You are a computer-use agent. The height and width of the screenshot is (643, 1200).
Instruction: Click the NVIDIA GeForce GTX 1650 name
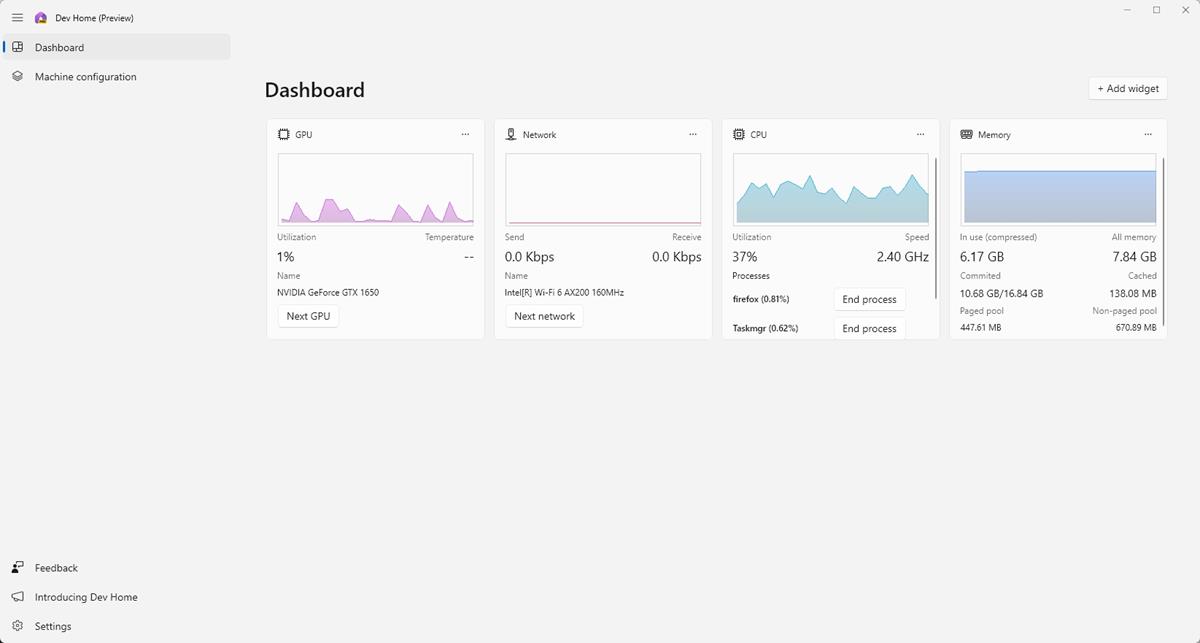[328, 293]
